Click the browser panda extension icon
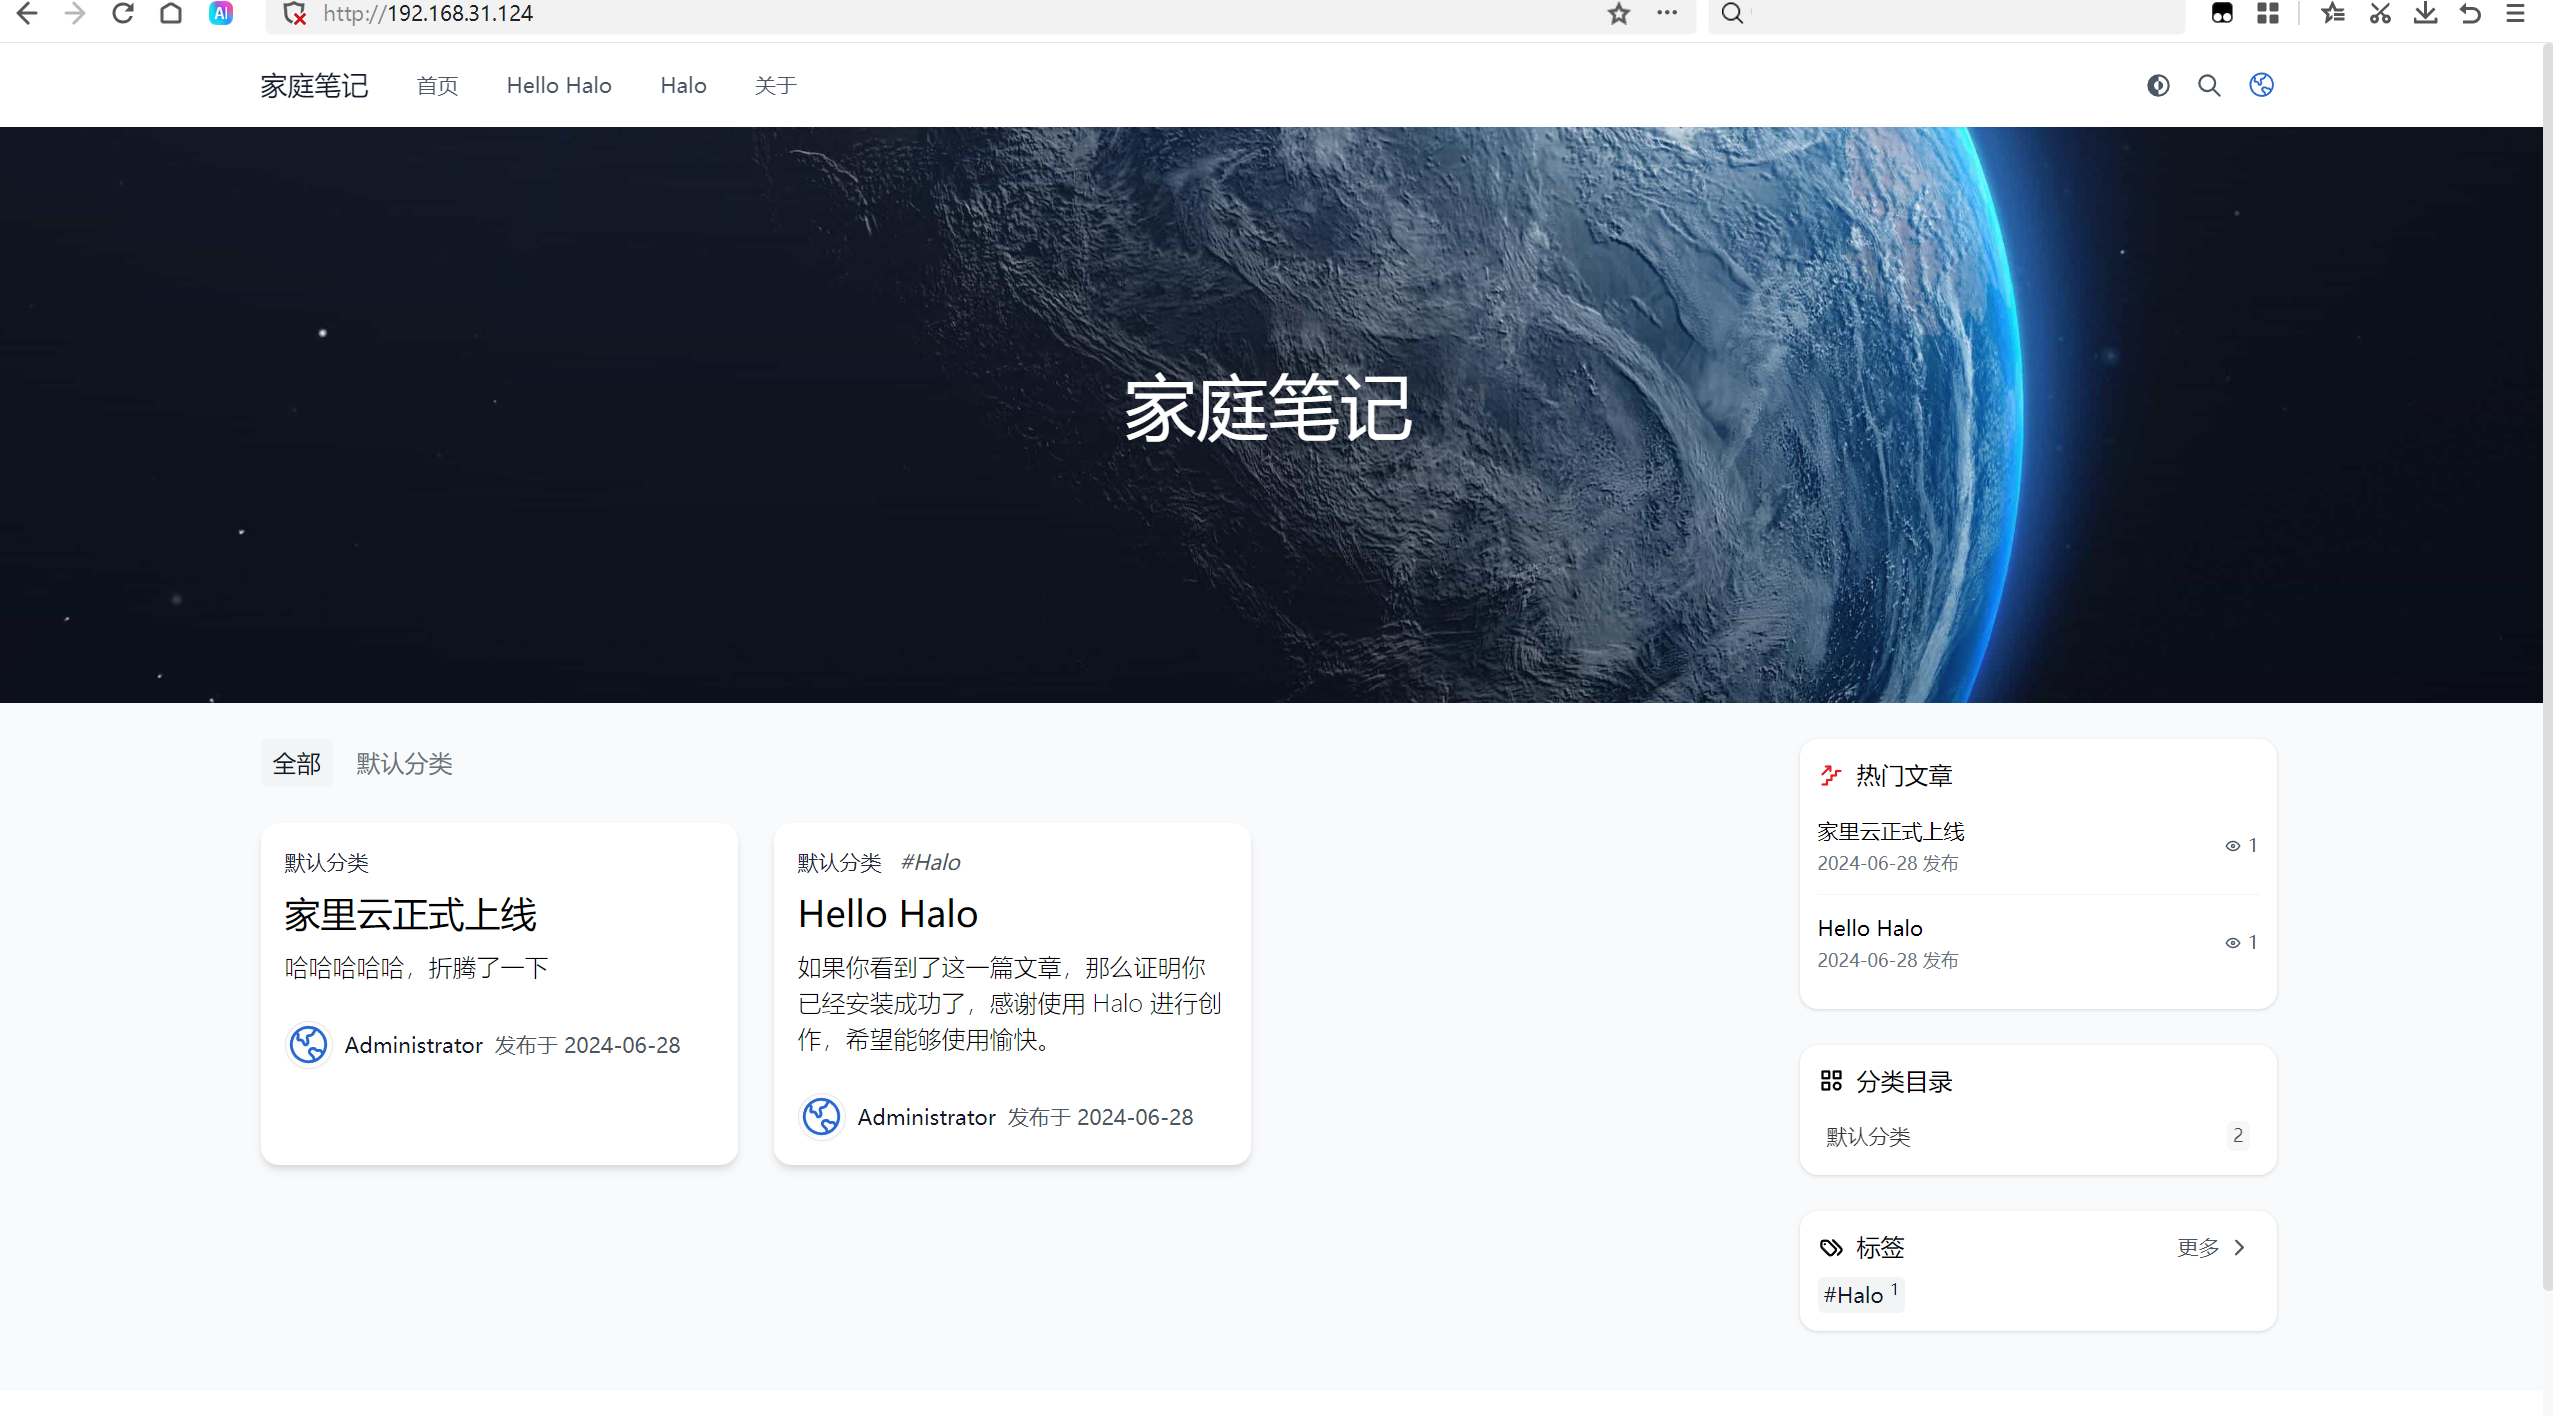Image resolution: width=2553 pixels, height=1416 pixels. (2222, 13)
